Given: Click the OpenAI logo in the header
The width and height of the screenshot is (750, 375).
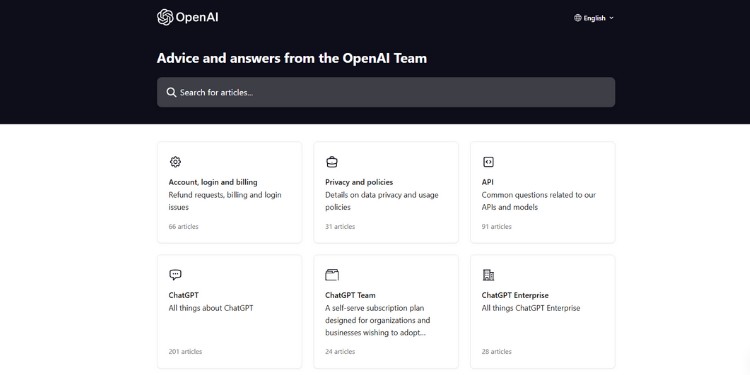Looking at the screenshot, I should point(188,18).
